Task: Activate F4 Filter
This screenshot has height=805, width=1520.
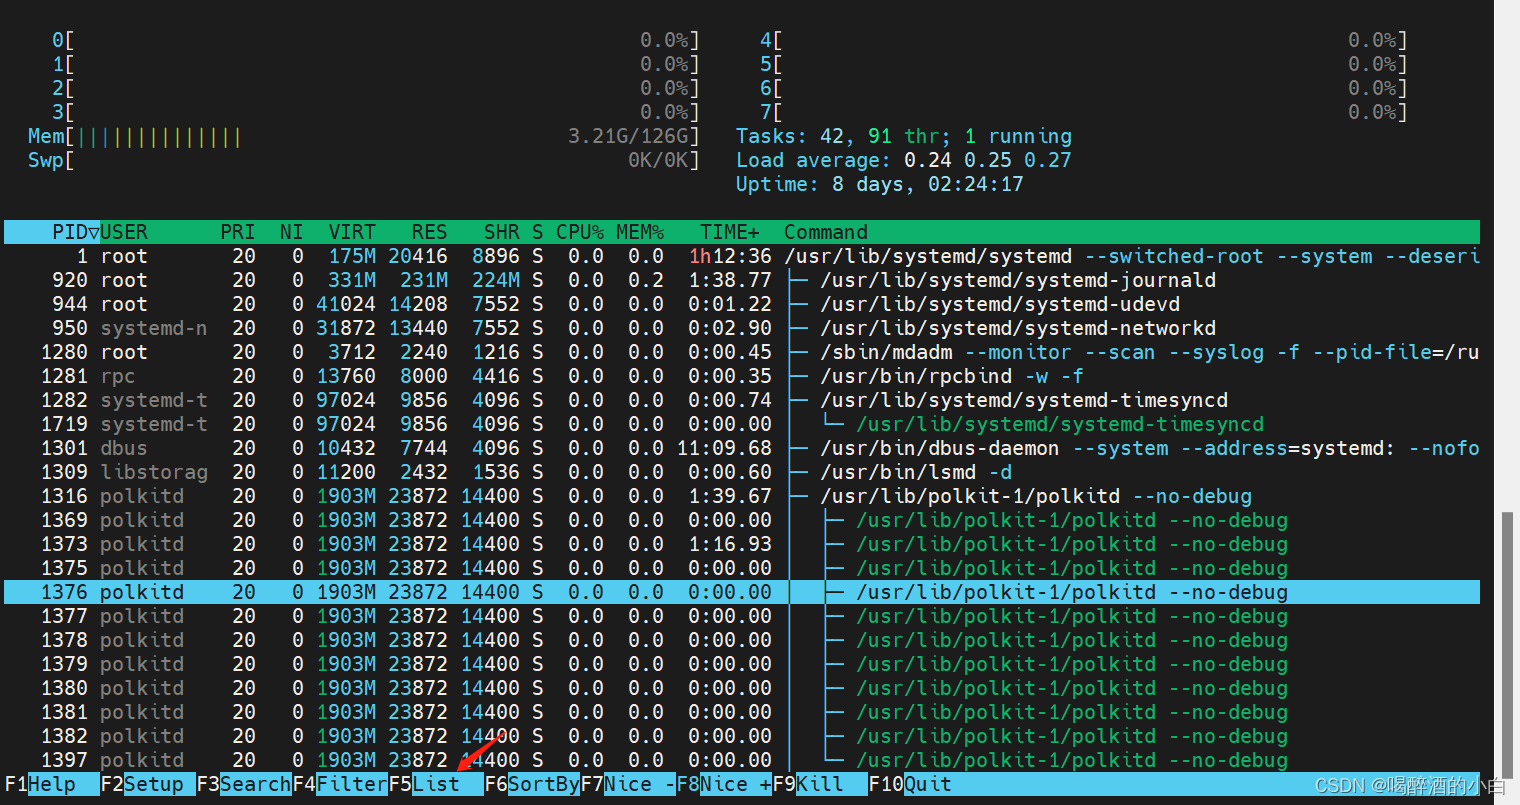Action: tap(340, 784)
